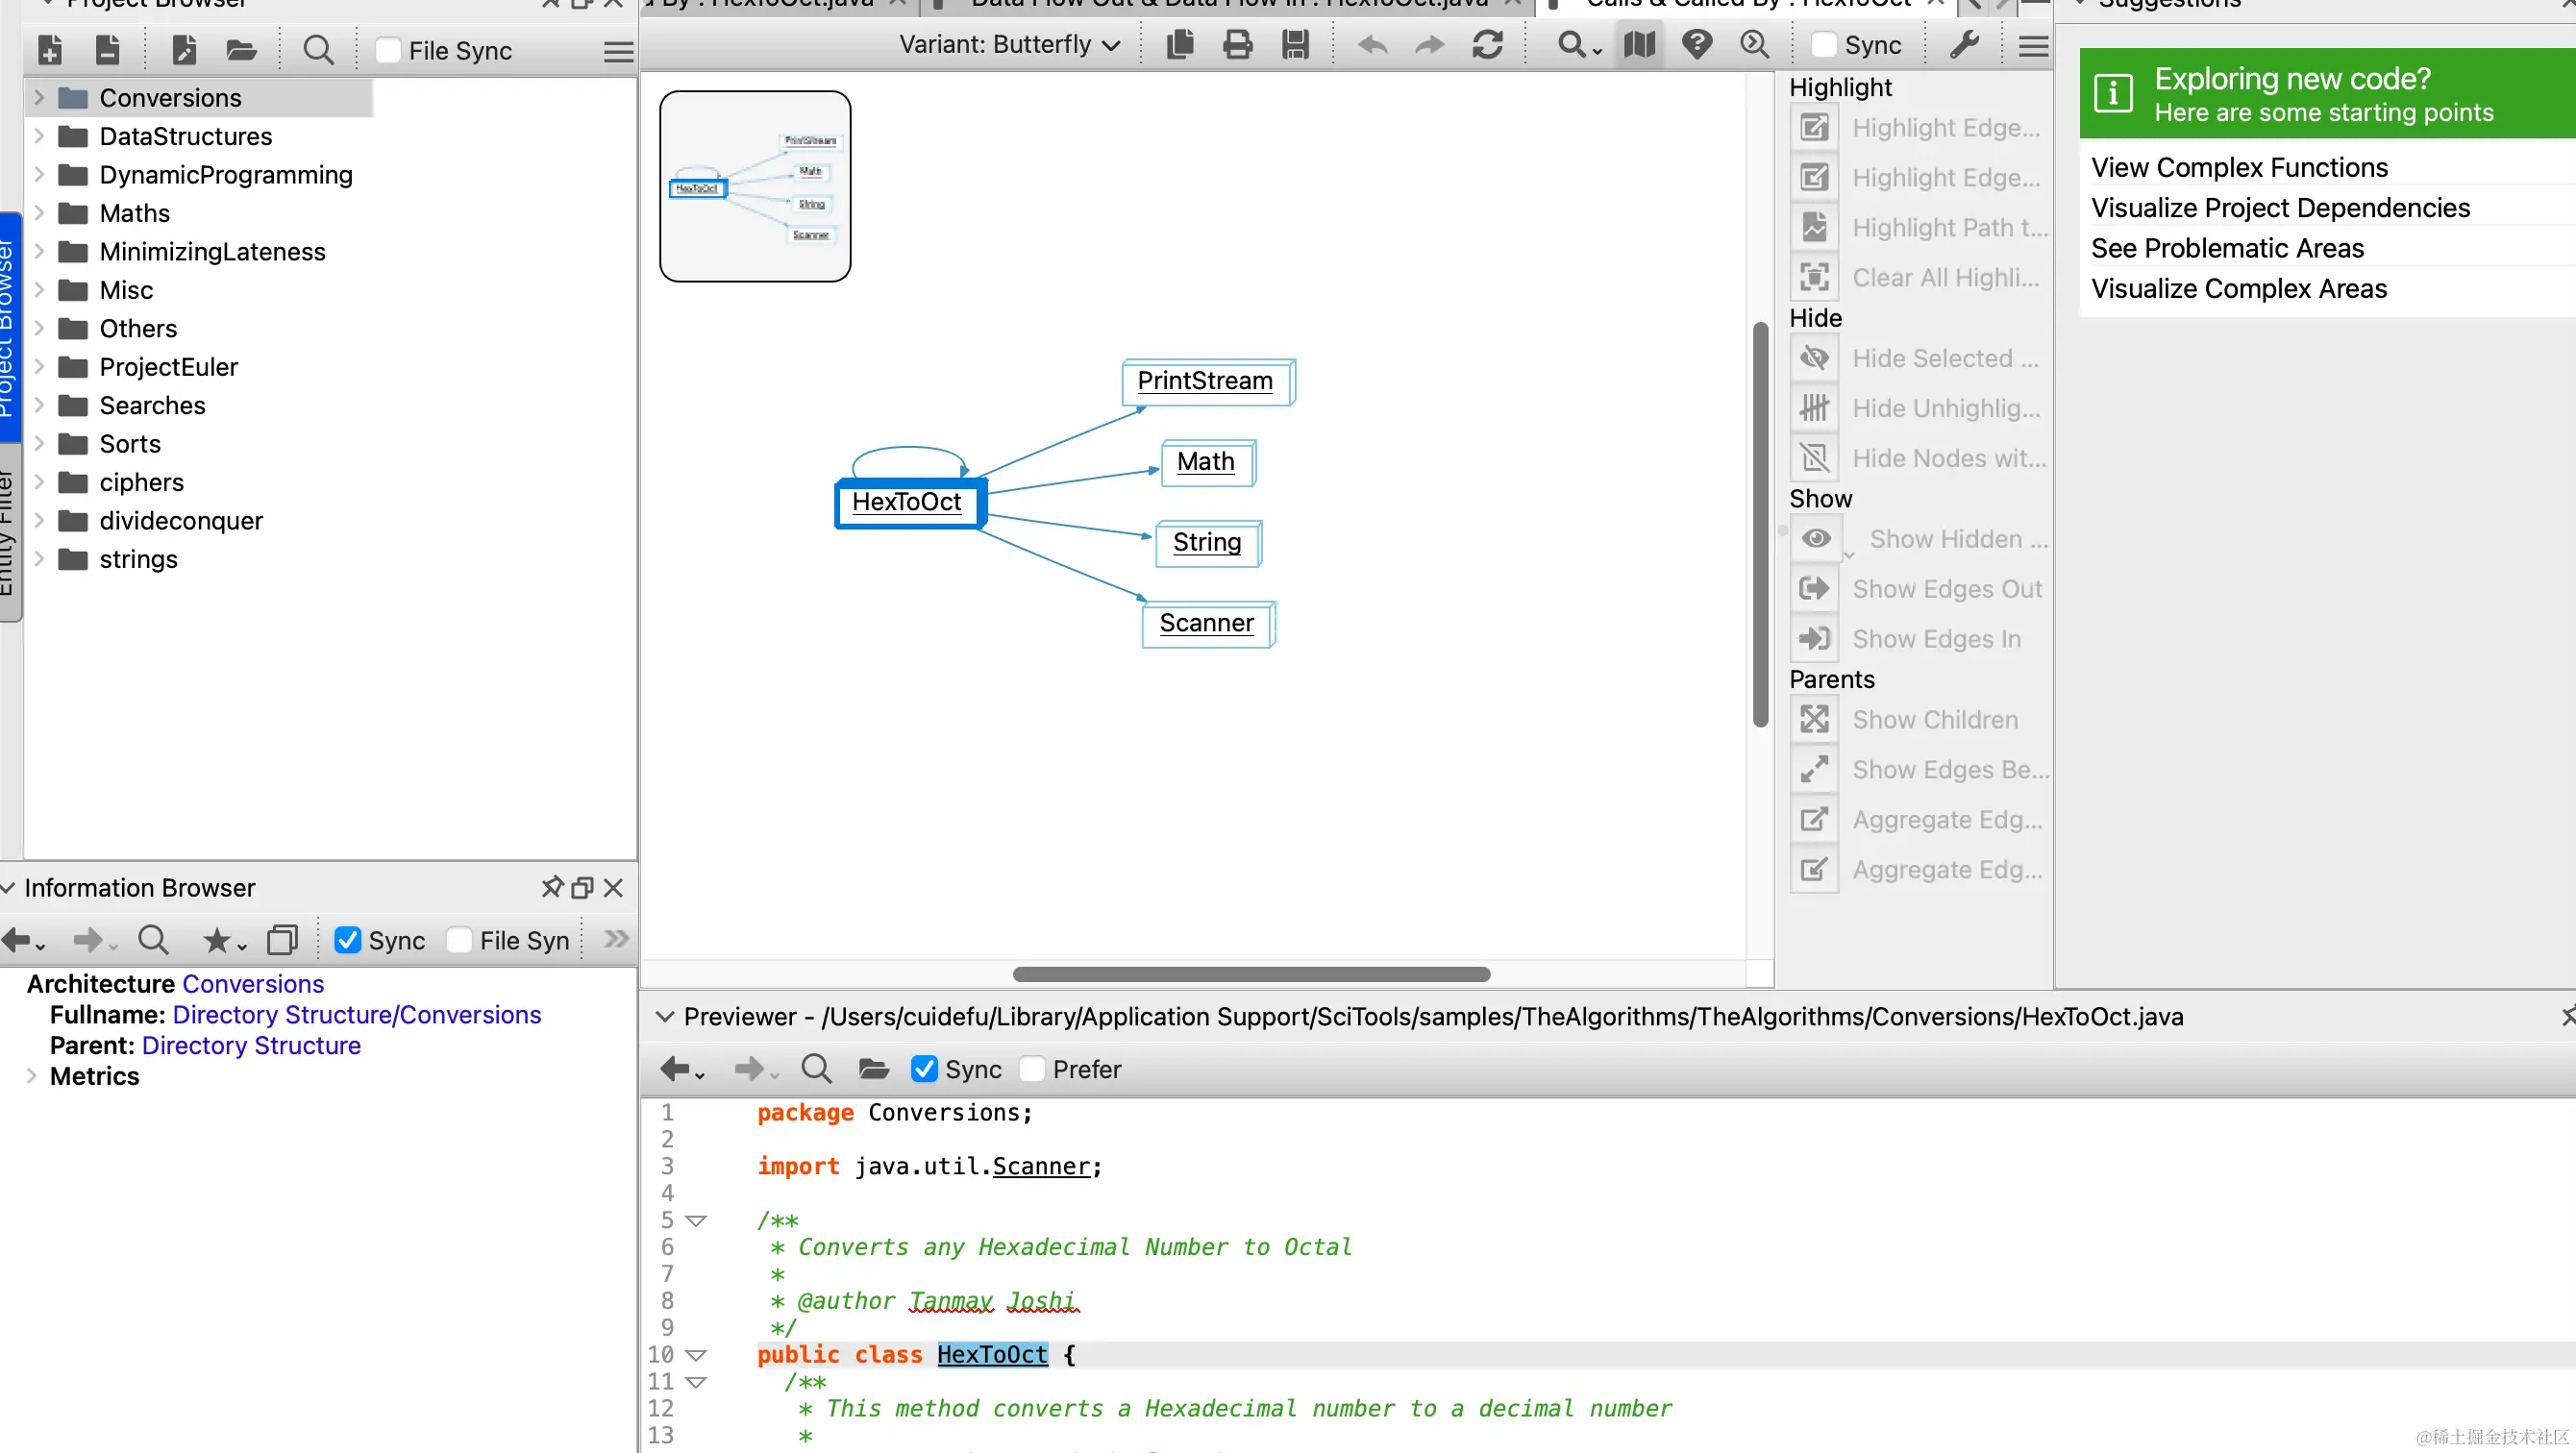Screen dimensions: 2576x1453
Task: Toggle File Sync checkbox in Information Browser
Action: pos(459,940)
